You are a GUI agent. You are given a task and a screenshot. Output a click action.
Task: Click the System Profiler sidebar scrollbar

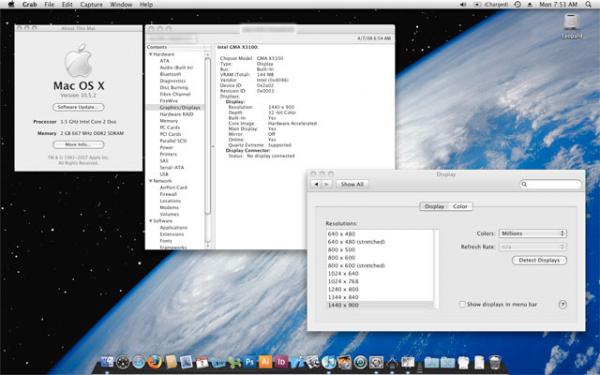(x=208, y=136)
